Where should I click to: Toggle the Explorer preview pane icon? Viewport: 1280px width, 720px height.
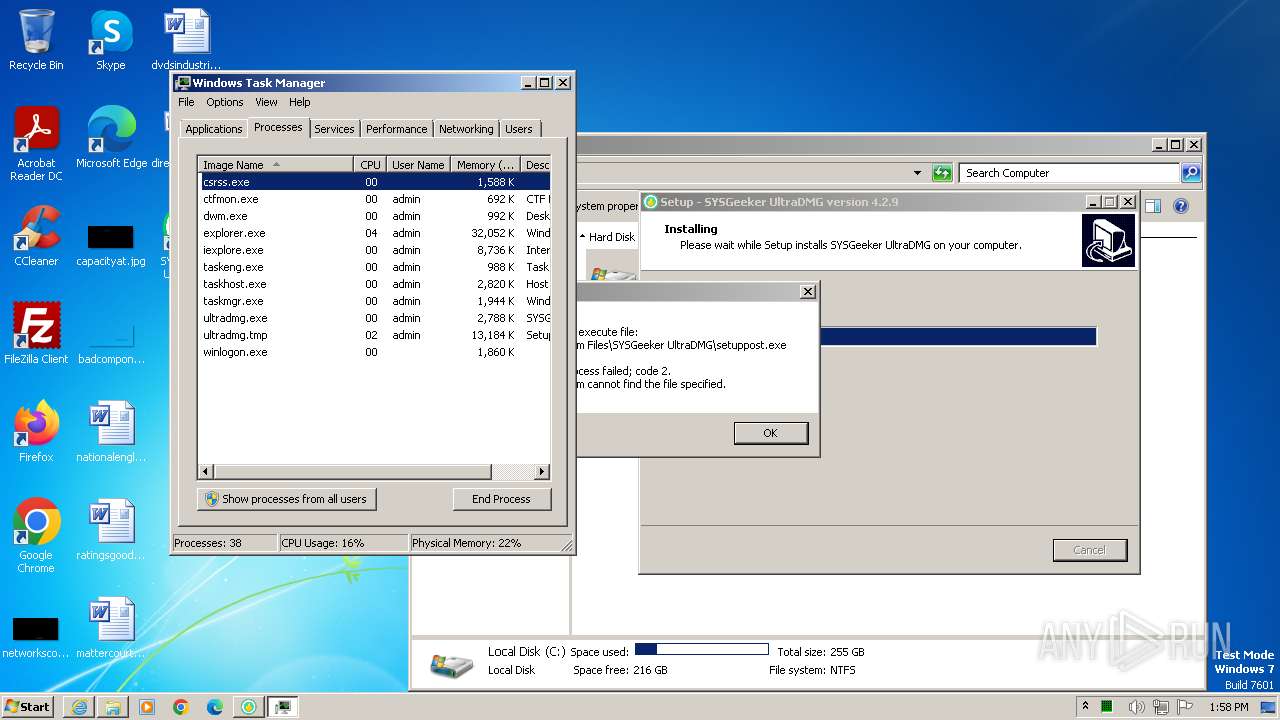(1153, 206)
